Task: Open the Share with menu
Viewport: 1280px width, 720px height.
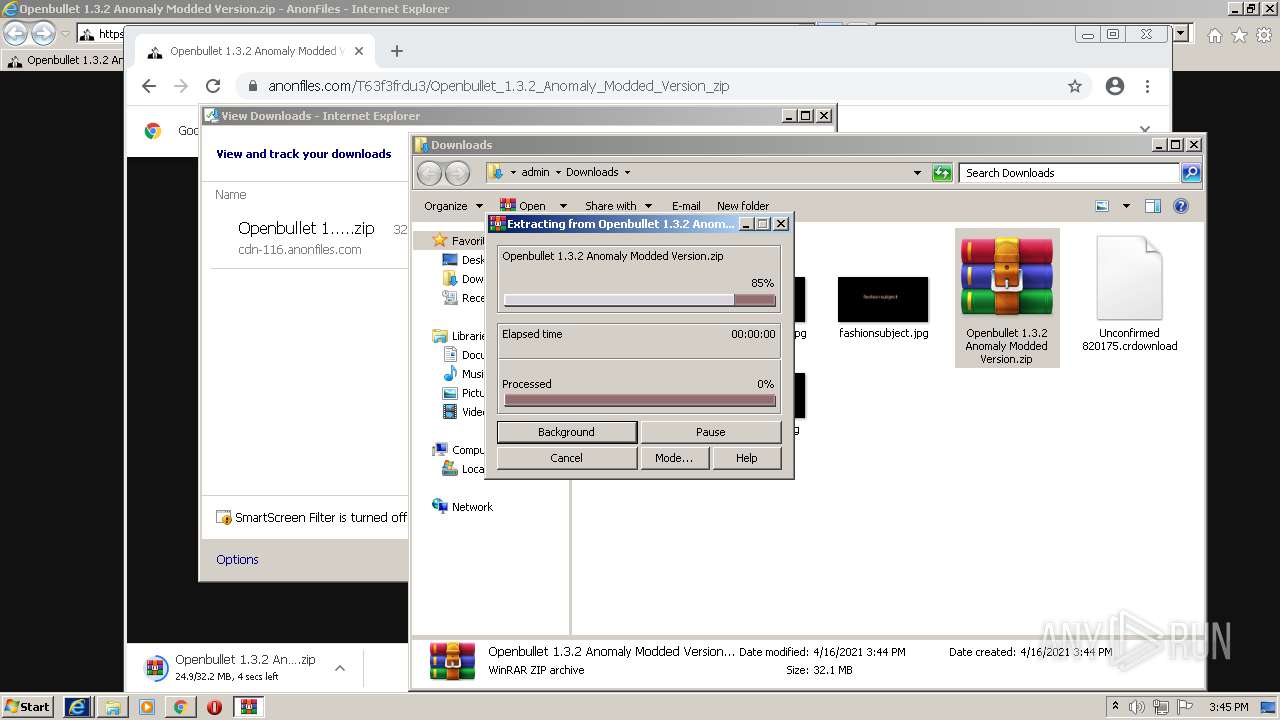Action: pyautogui.click(x=618, y=206)
